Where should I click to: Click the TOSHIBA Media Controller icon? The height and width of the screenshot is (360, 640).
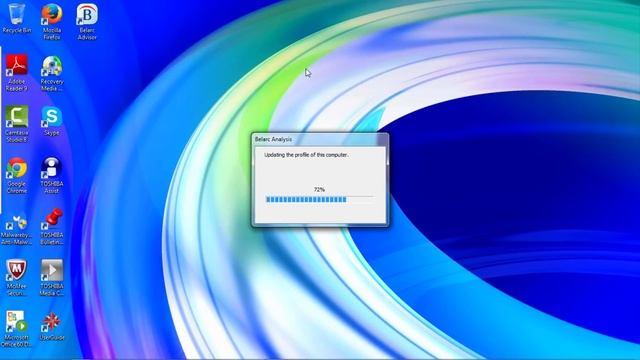coord(52,278)
